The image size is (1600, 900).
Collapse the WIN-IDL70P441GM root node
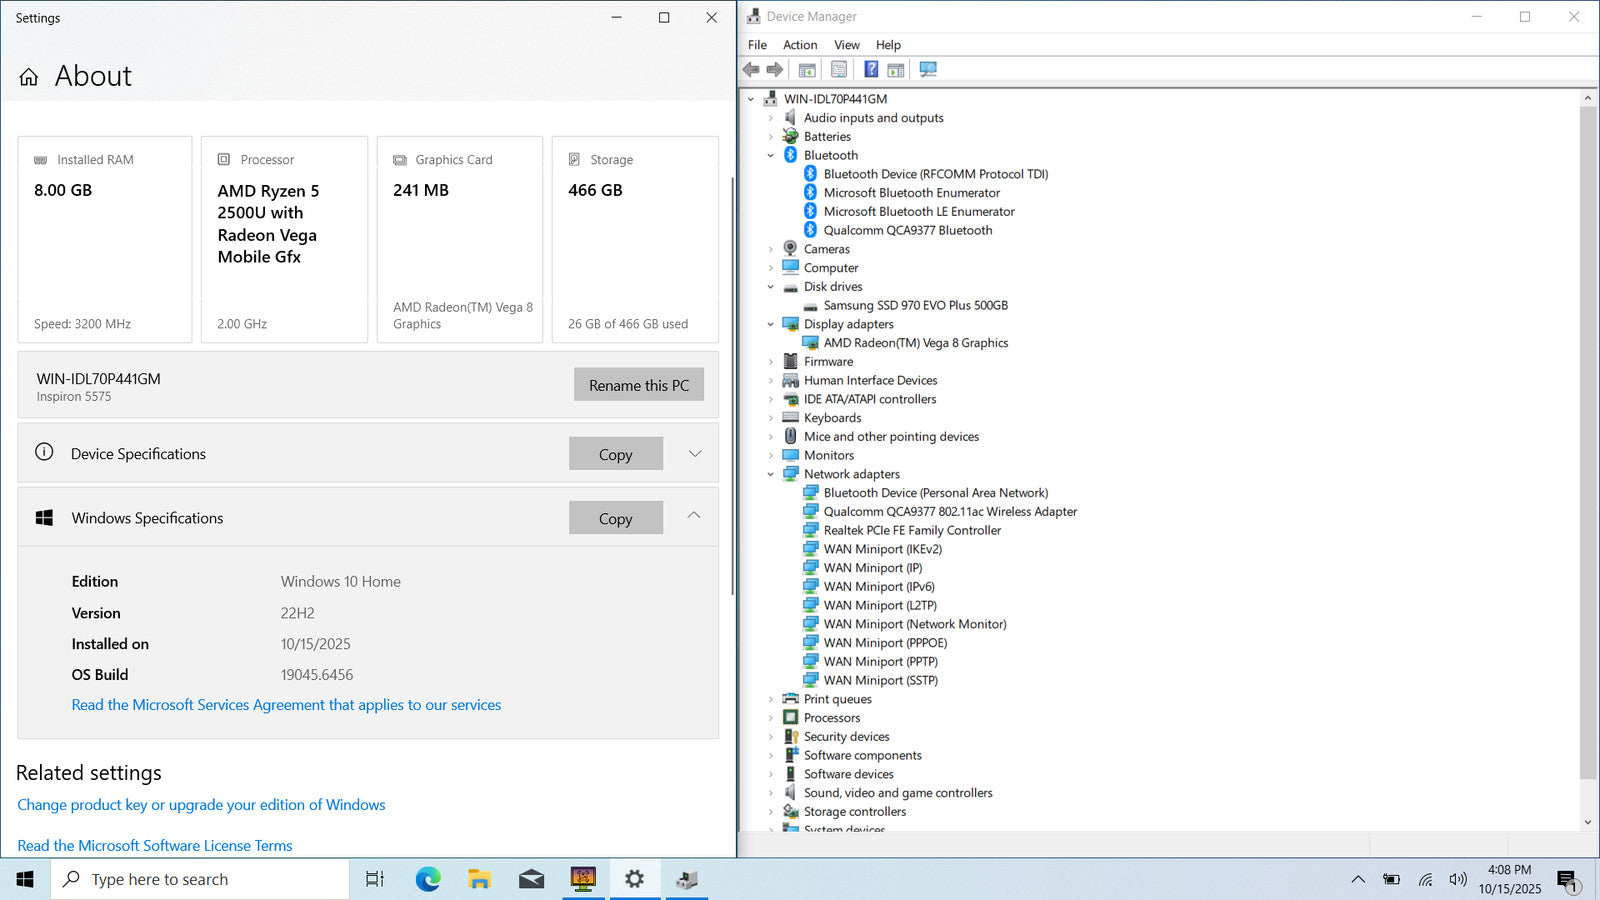click(751, 99)
